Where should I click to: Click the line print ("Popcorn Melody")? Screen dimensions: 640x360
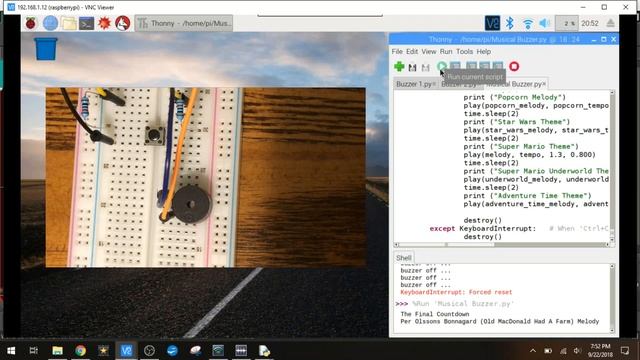515,97
